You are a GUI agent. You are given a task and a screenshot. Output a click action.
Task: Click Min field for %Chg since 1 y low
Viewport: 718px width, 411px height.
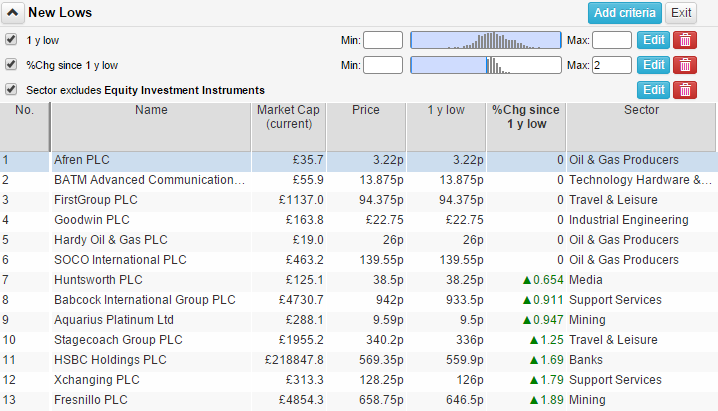pos(383,65)
